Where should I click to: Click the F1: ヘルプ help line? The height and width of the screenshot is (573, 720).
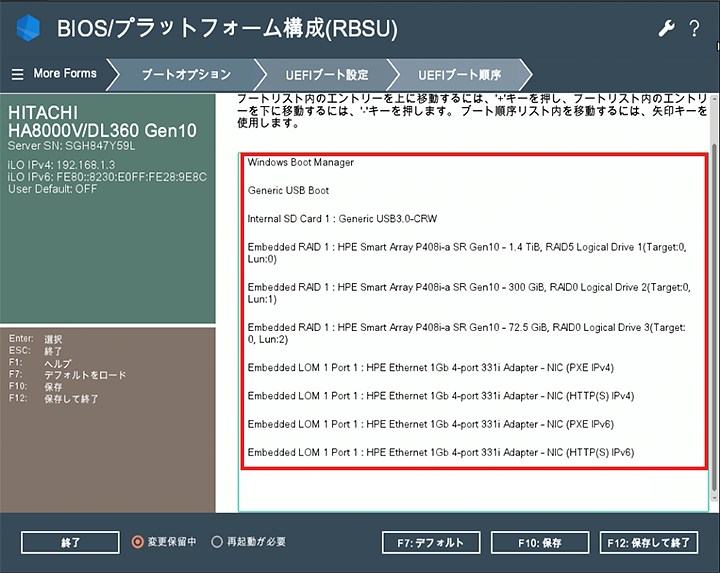40,363
